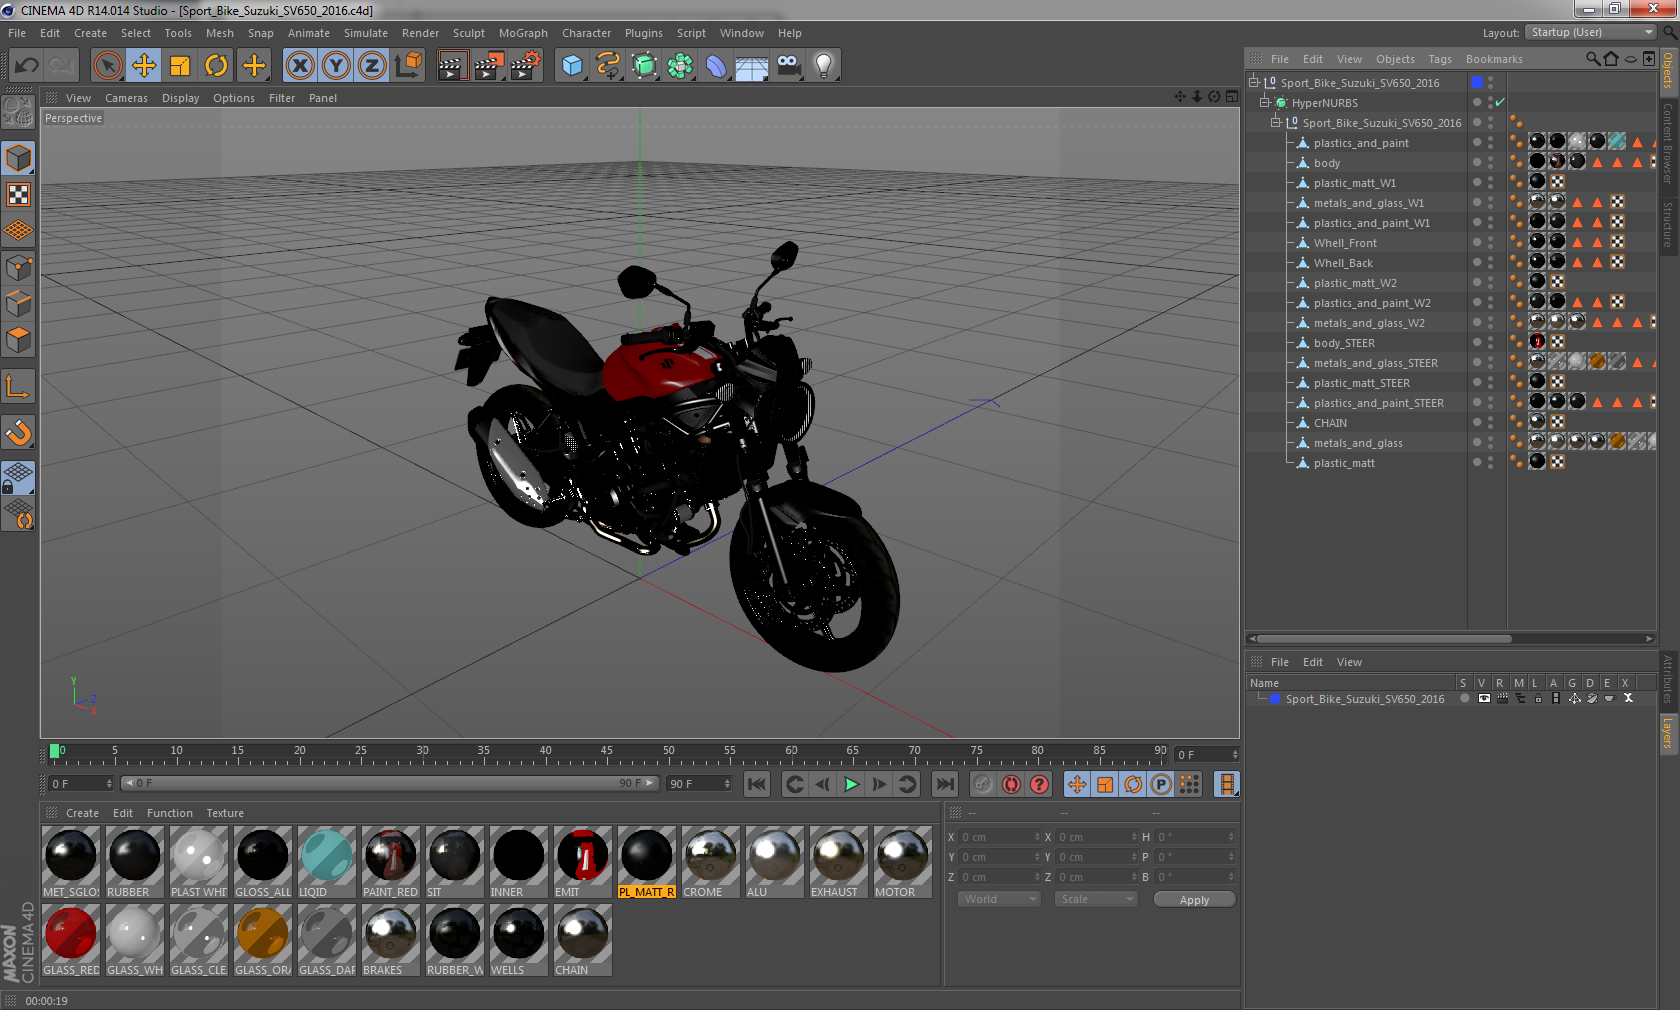Viewport: 1680px width, 1010px height.
Task: Toggle visibility dots for Whell_Front
Action: [1490, 242]
